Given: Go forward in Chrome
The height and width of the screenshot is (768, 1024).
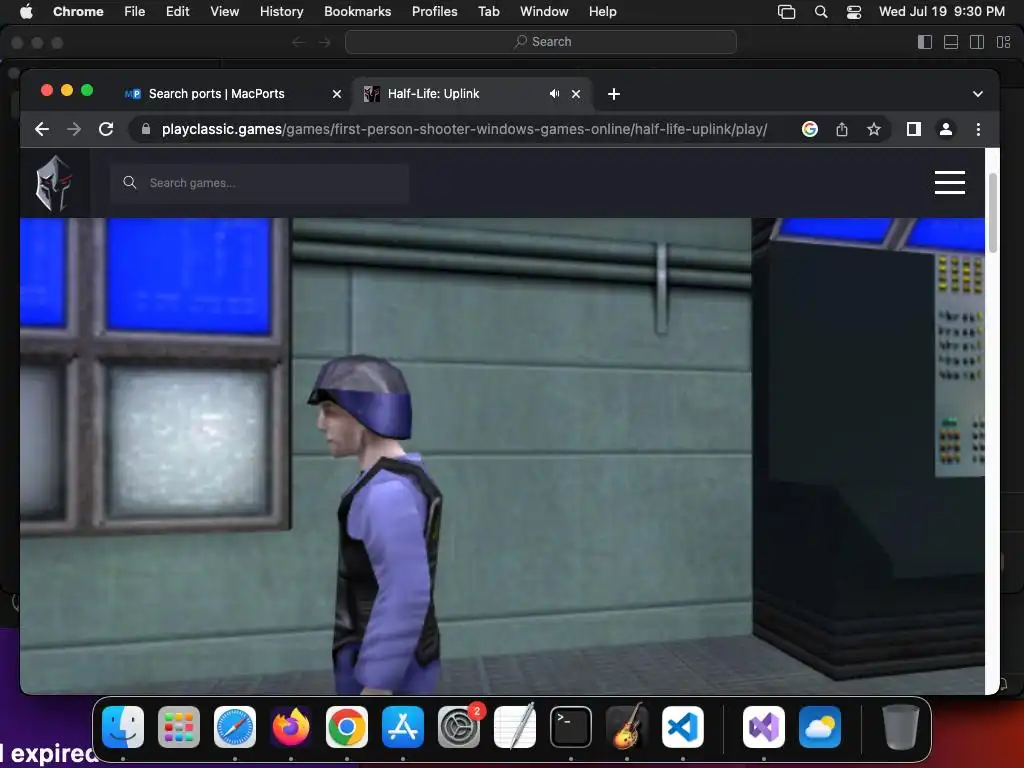Looking at the screenshot, I should pos(74,129).
